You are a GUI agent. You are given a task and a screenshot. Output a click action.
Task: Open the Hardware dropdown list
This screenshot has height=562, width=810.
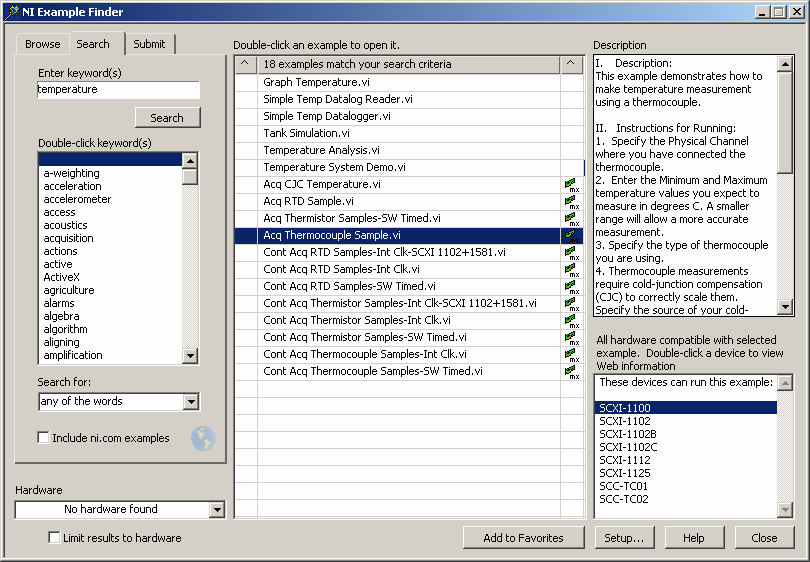pos(217,510)
